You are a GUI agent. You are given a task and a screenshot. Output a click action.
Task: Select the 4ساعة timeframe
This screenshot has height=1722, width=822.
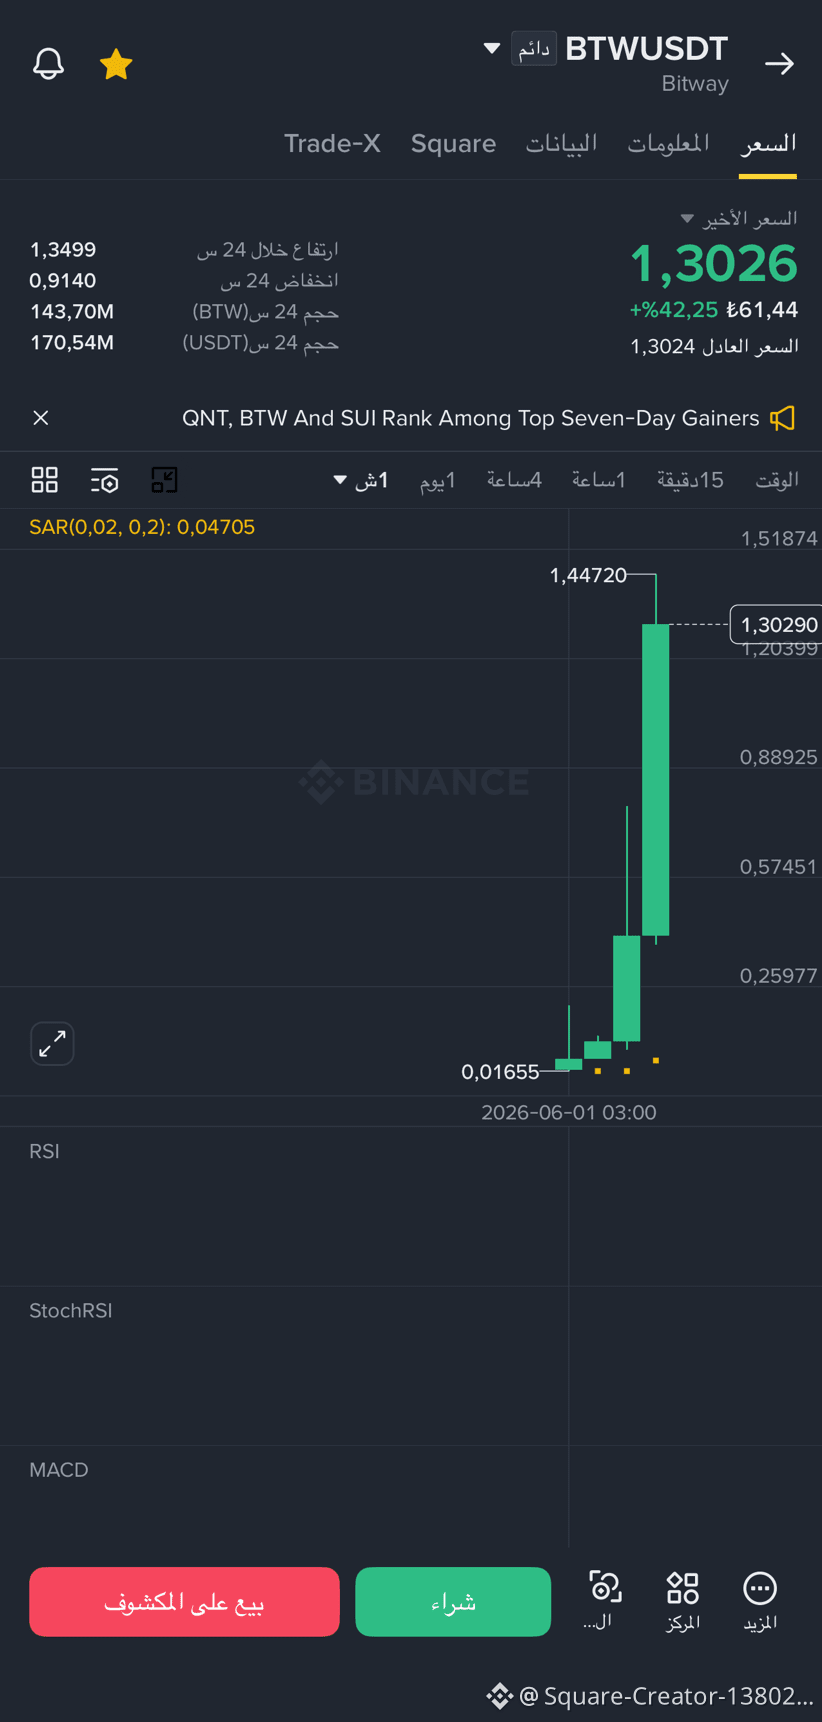[514, 480]
